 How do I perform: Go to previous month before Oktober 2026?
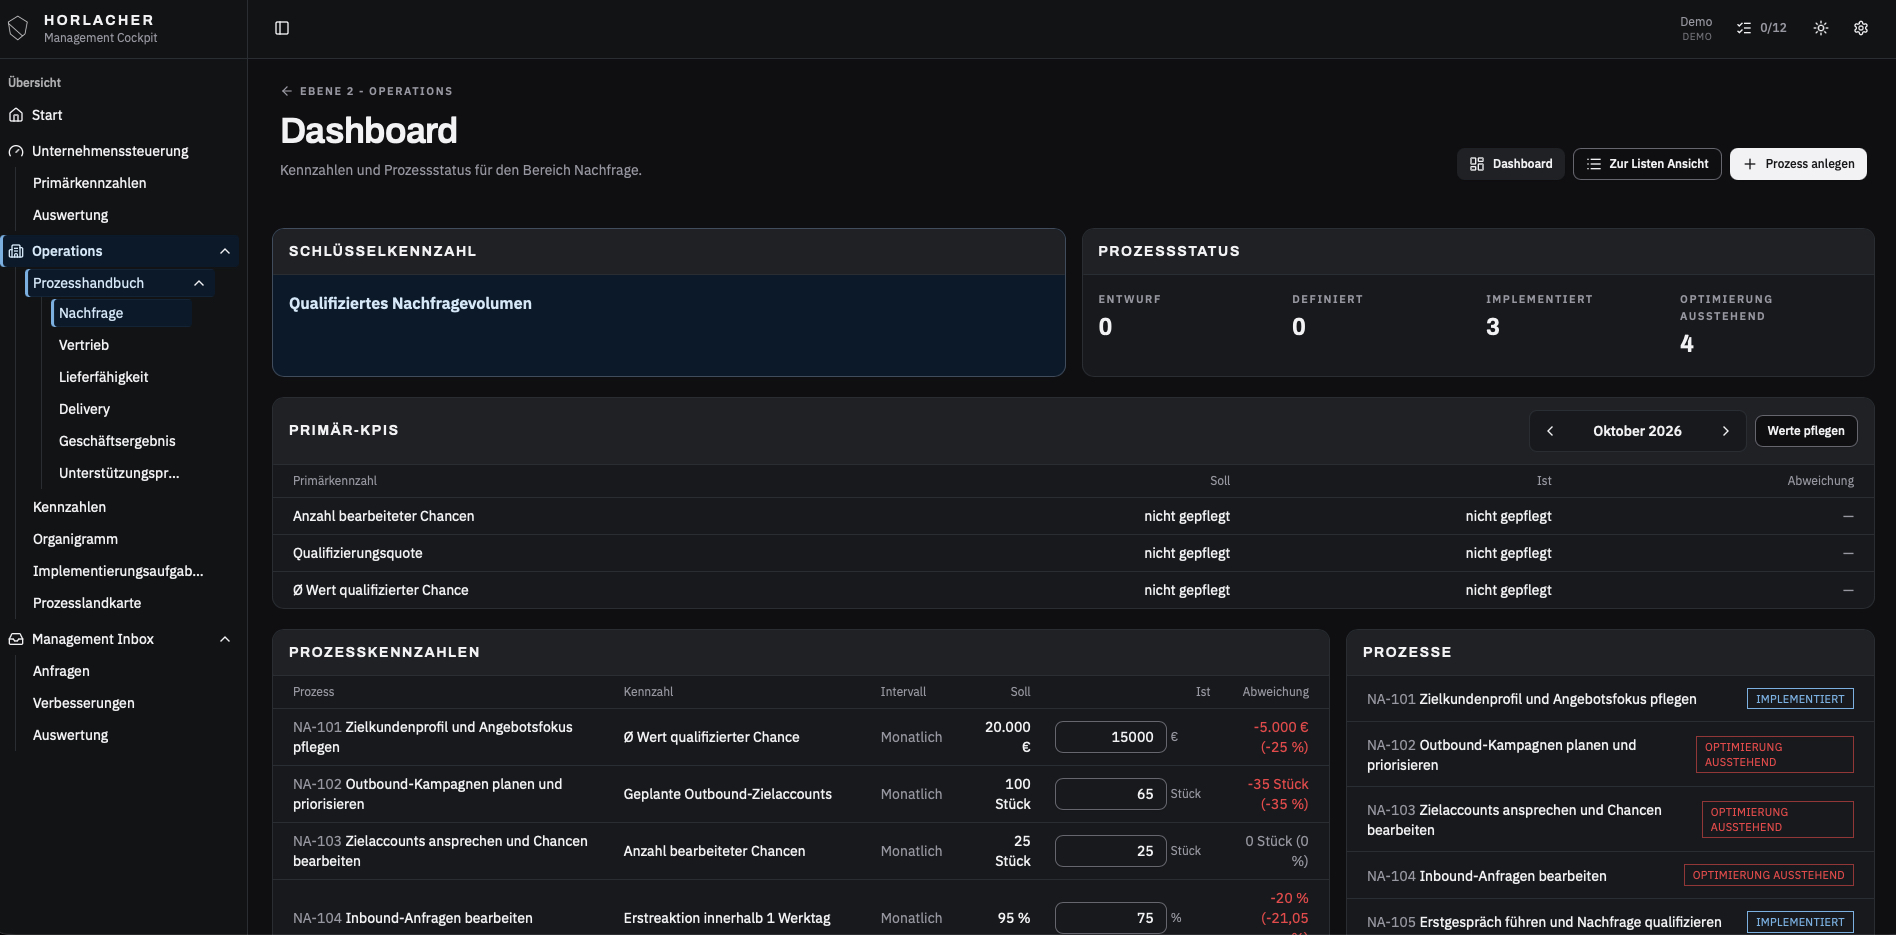coord(1550,431)
